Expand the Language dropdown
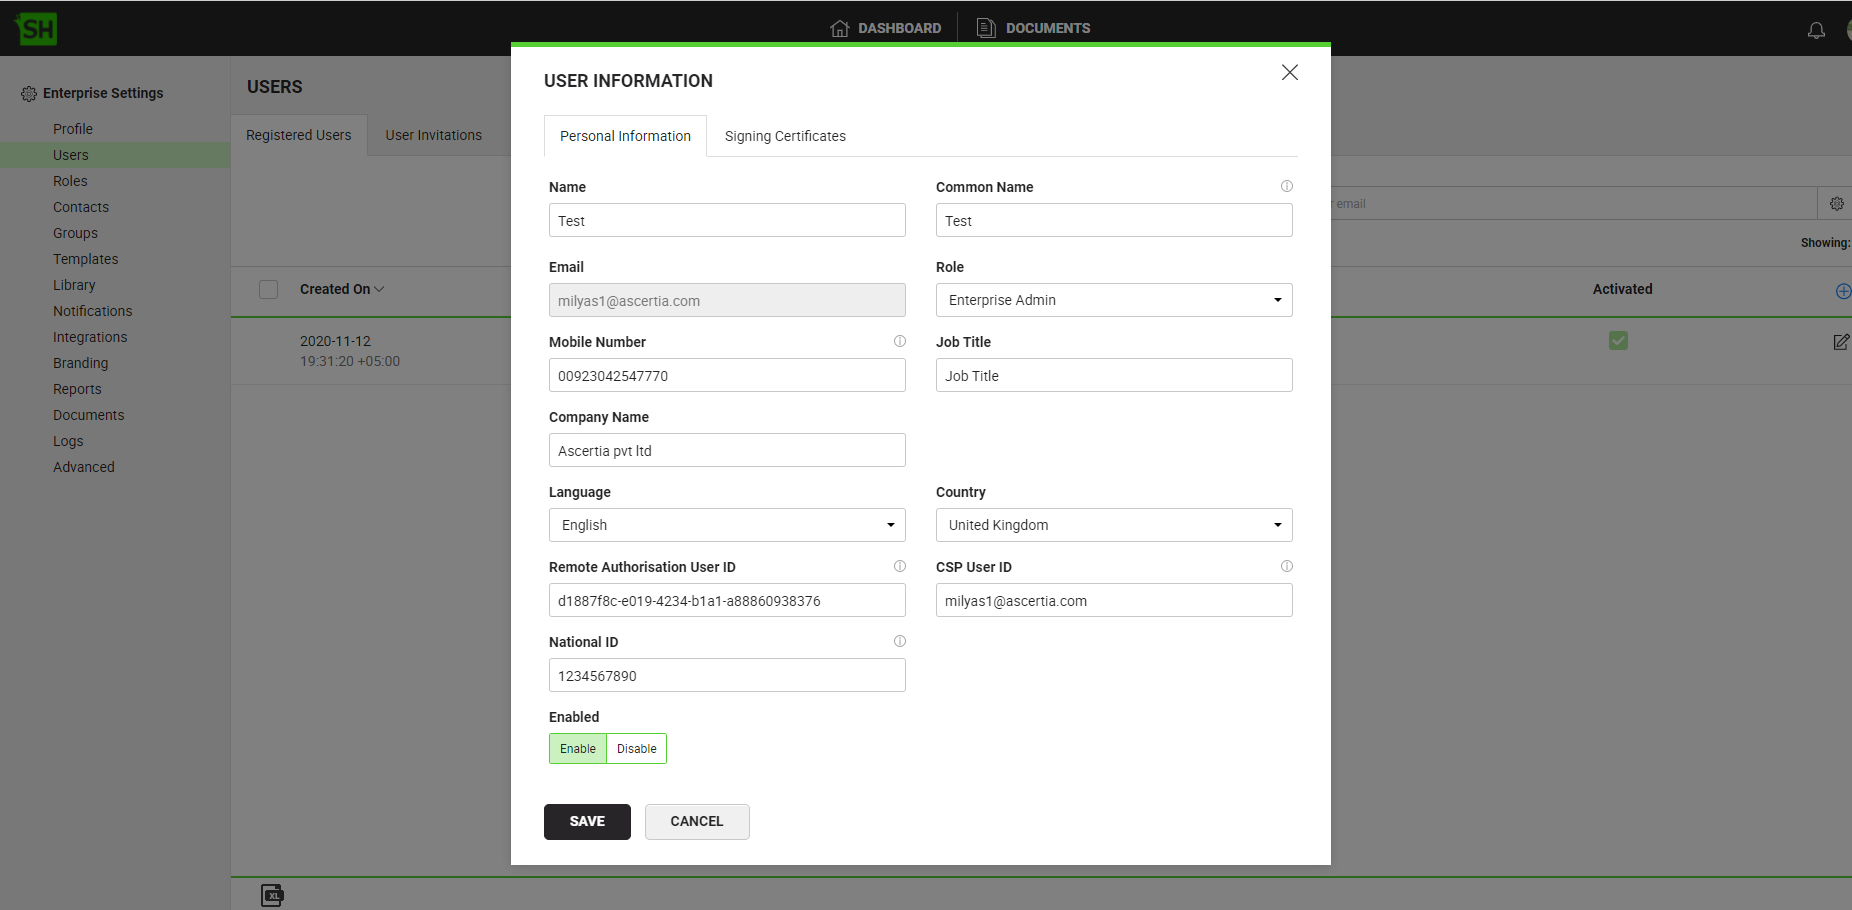Screen dimensions: 1852x910 (726, 525)
